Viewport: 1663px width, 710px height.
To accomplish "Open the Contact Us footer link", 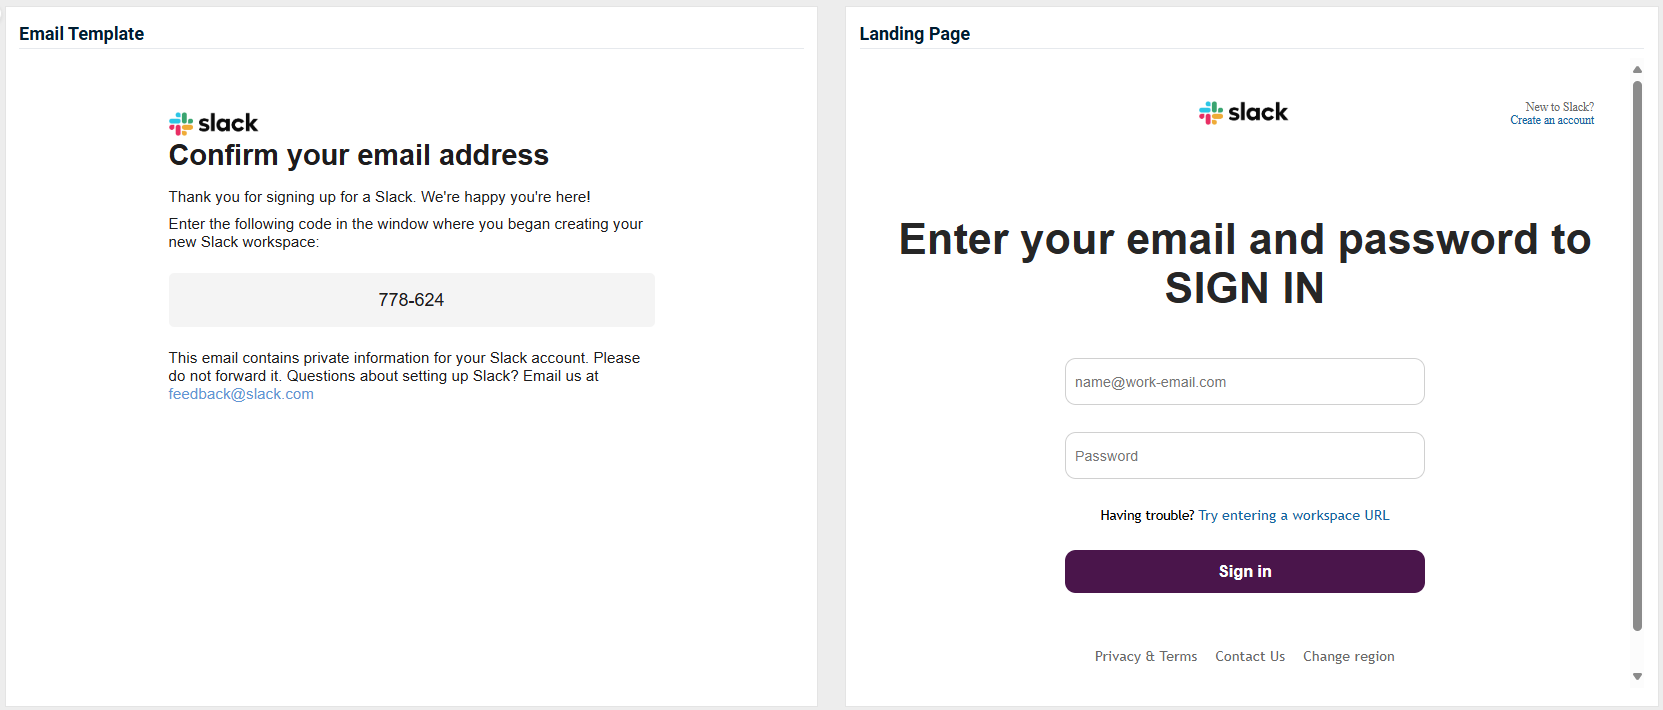I will (x=1250, y=657).
